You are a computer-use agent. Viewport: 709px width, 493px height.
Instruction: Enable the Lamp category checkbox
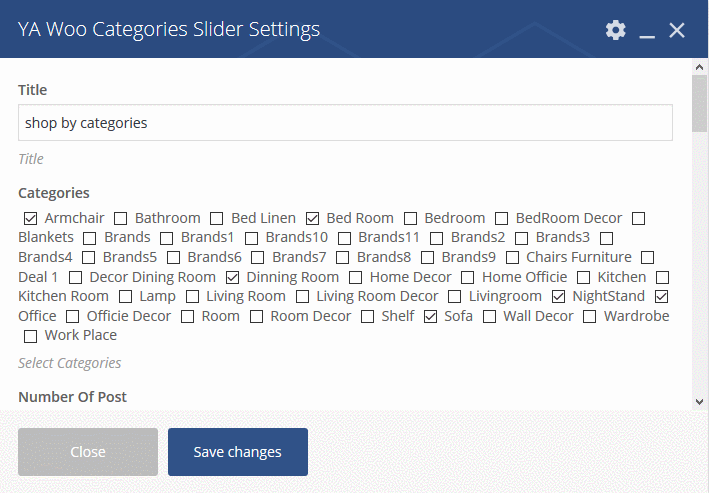125,297
